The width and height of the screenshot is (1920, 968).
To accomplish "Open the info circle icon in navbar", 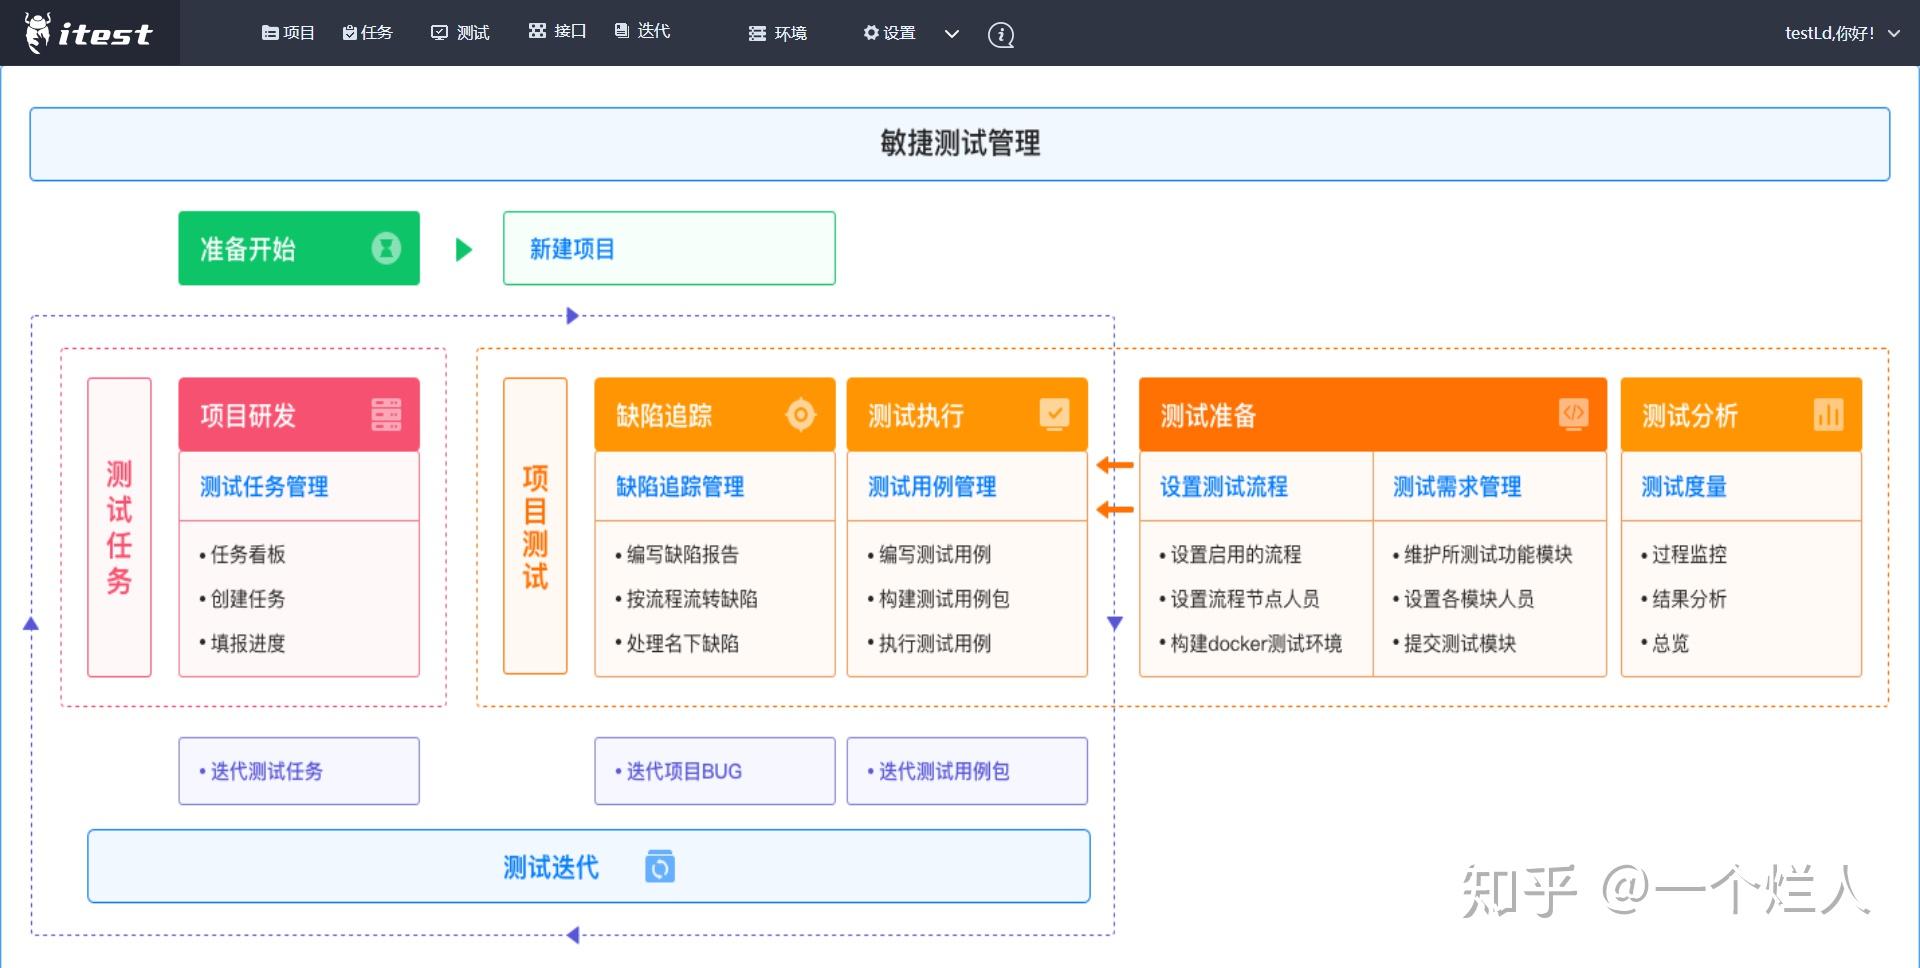I will [1000, 34].
